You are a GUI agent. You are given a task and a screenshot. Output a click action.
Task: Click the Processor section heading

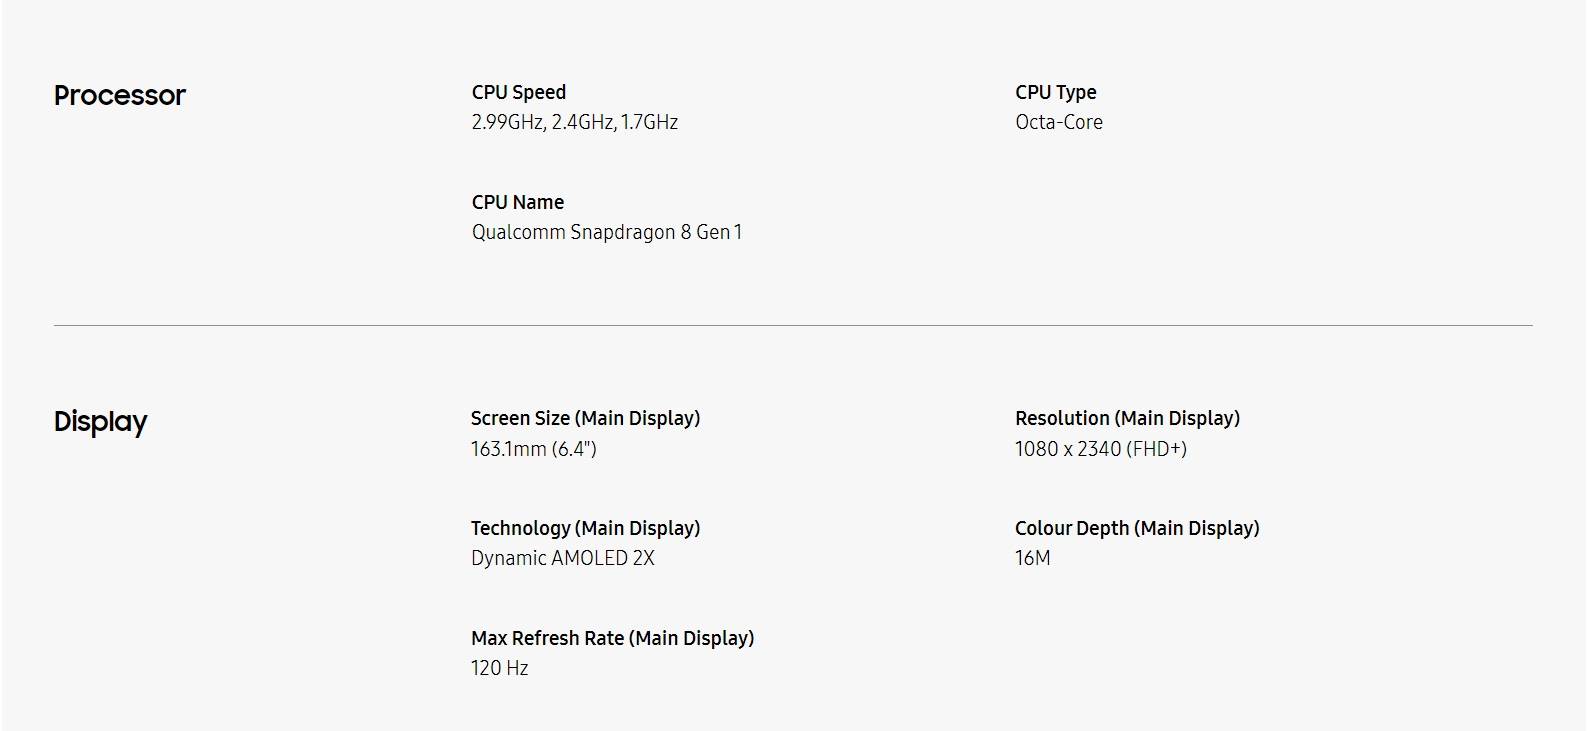(x=120, y=95)
